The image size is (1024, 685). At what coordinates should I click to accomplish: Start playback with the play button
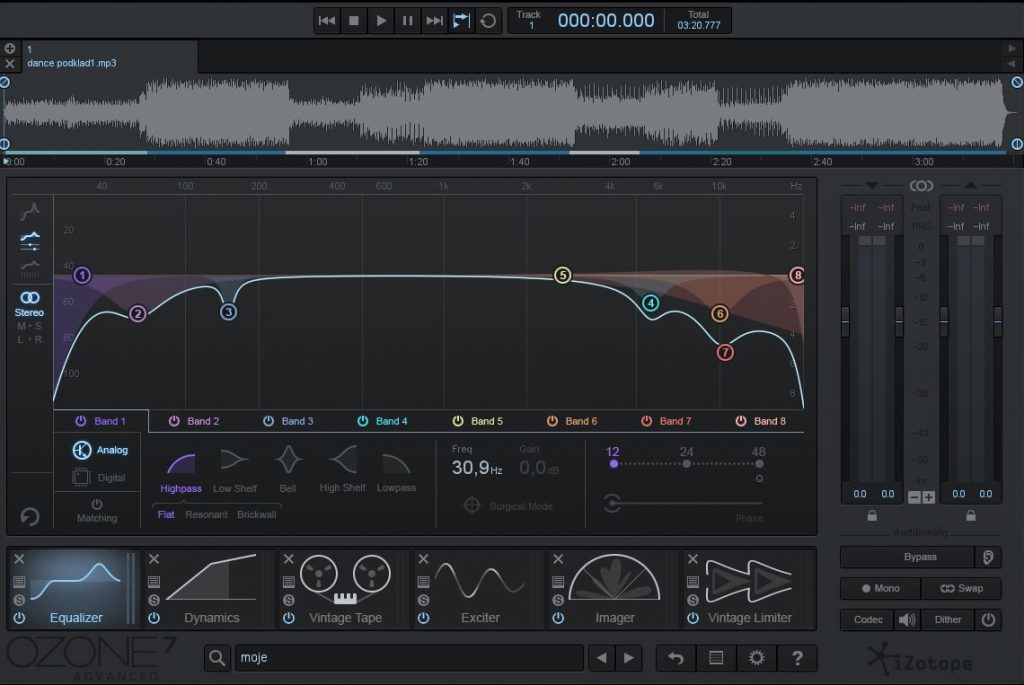click(381, 21)
